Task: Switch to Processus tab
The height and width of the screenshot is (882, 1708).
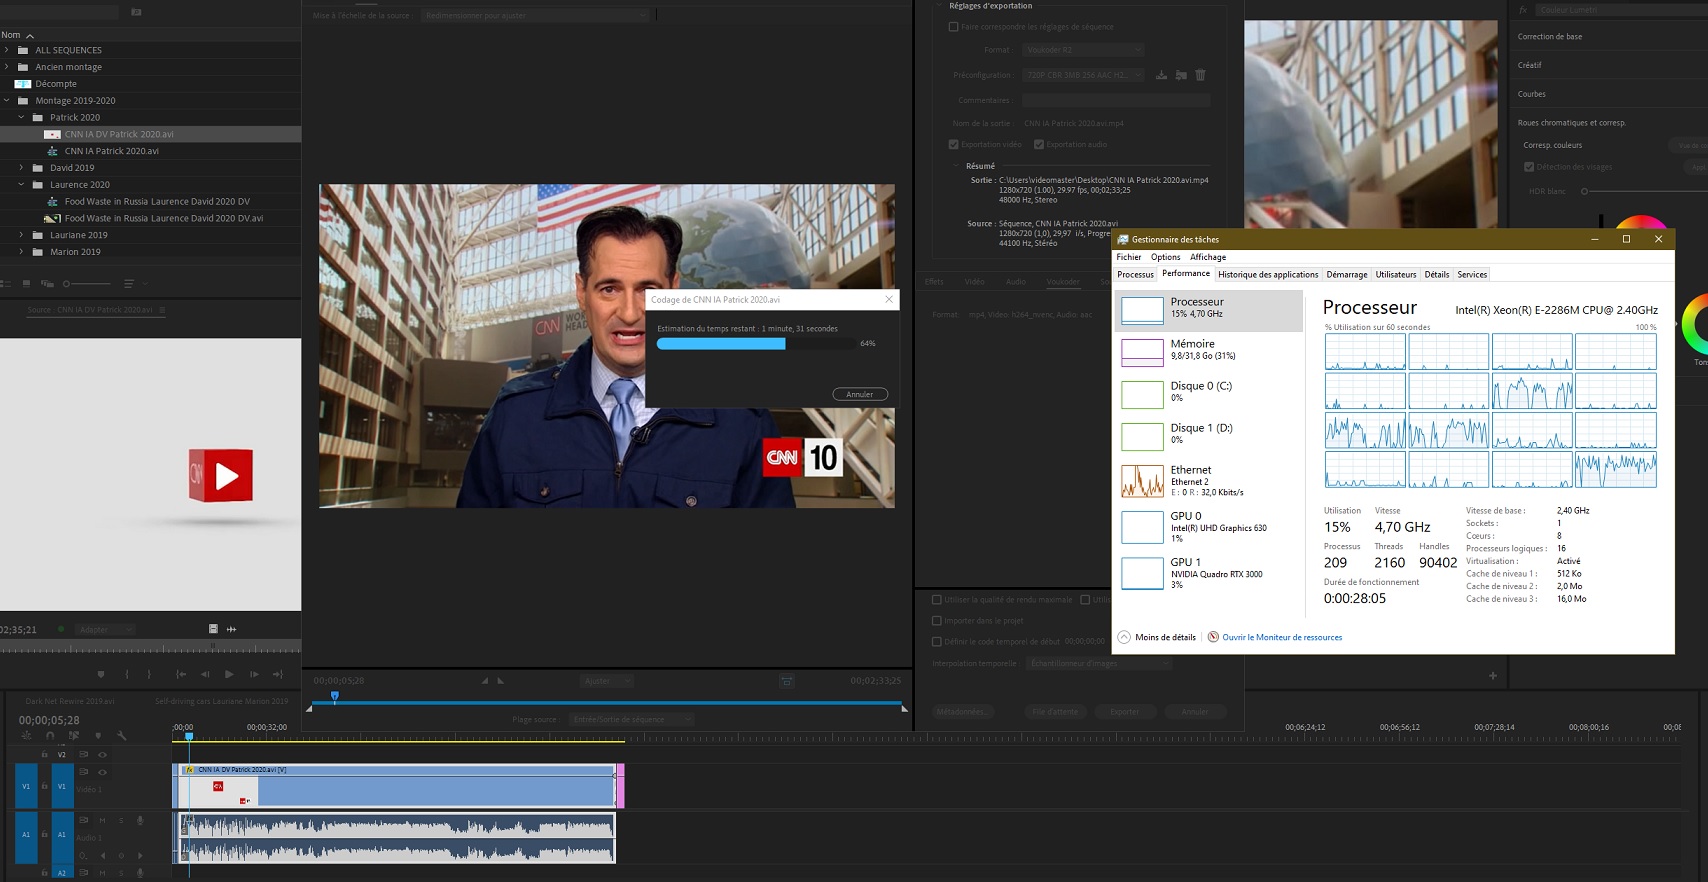Action: pos(1135,274)
